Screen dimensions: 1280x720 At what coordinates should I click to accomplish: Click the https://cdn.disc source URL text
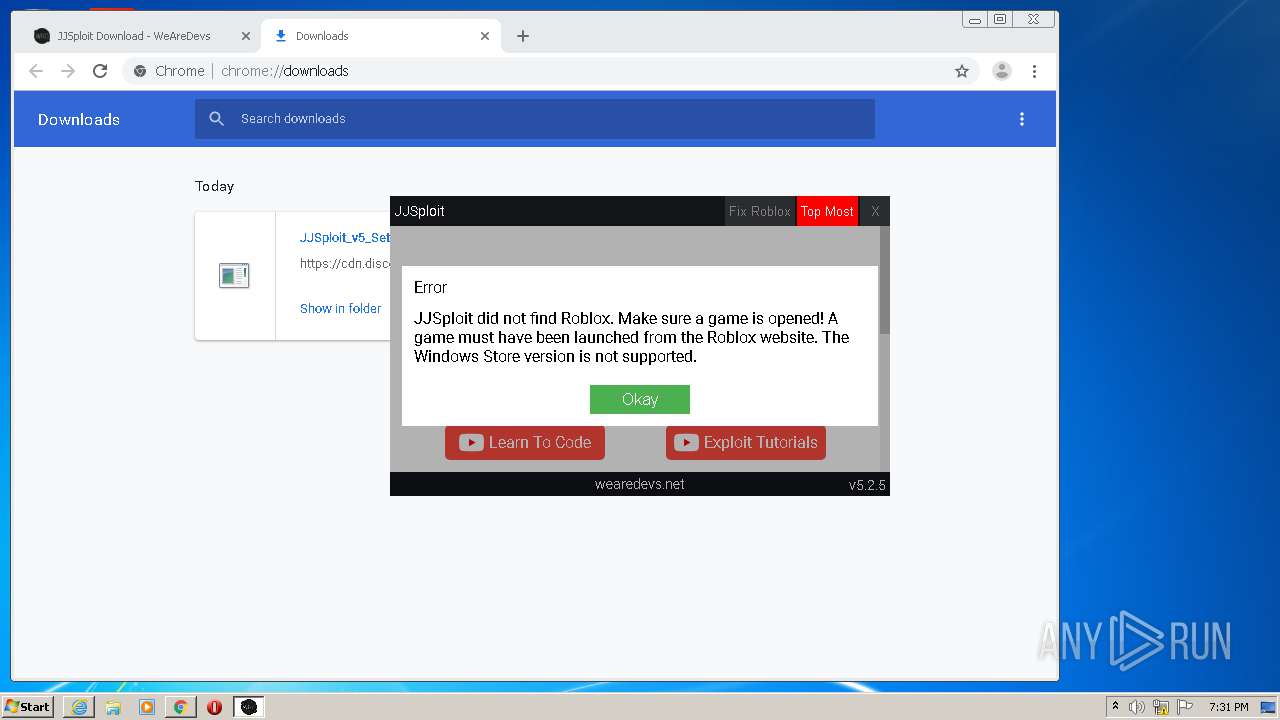pos(345,264)
